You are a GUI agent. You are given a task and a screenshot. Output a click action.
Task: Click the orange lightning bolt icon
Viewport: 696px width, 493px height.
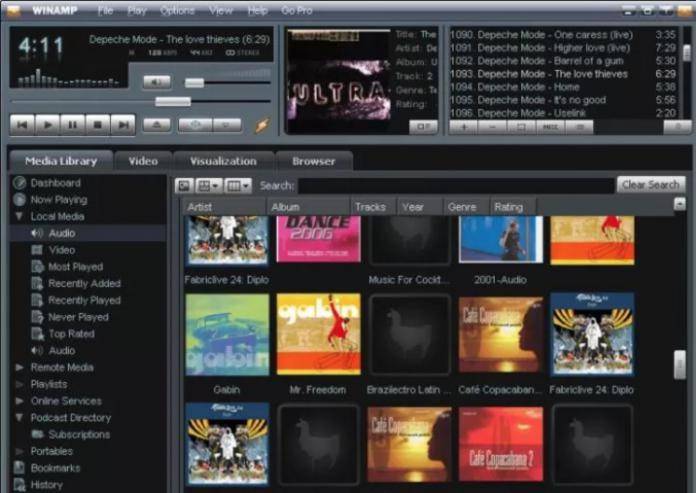262,125
